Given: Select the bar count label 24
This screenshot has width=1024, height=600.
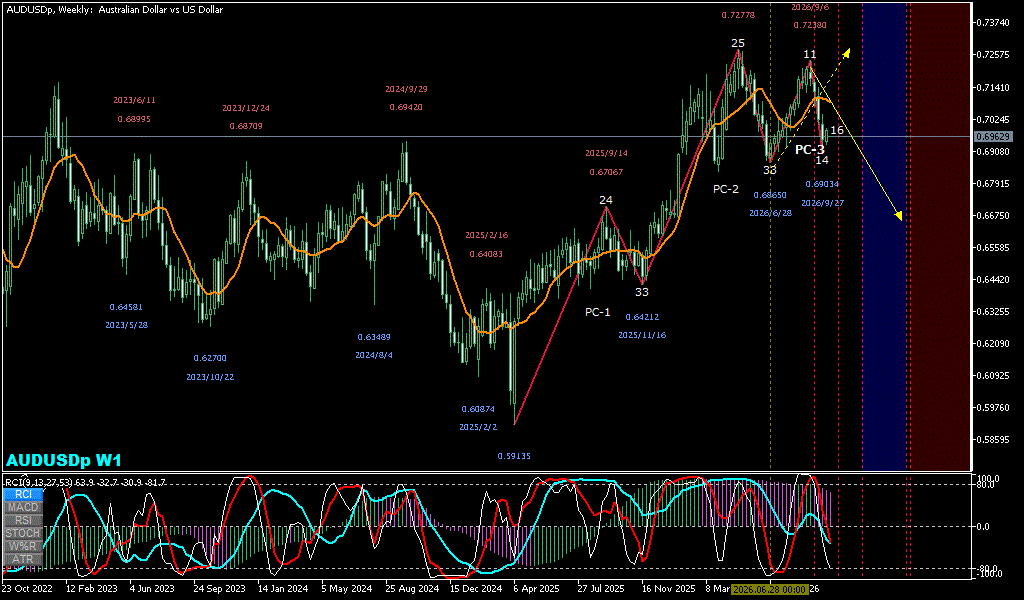Looking at the screenshot, I should (606, 200).
